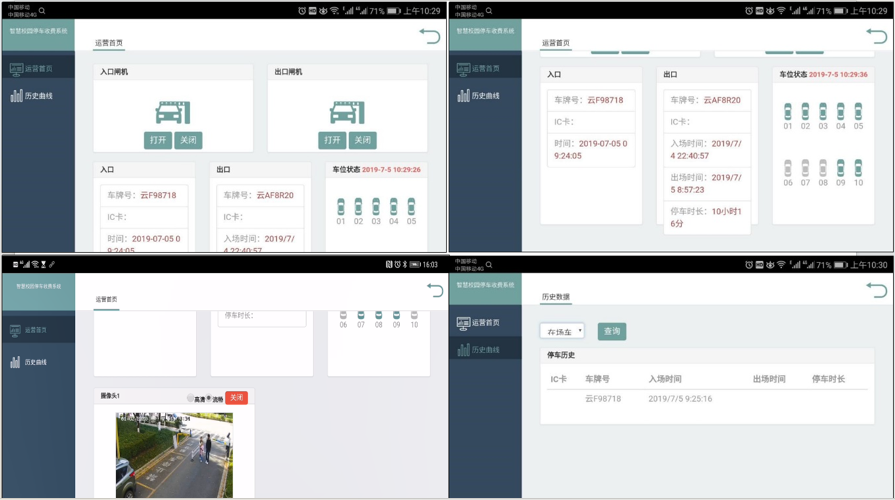Select occupied parking spot 09 on the ten-spot screen
This screenshot has width=895, height=500.
coord(841,173)
